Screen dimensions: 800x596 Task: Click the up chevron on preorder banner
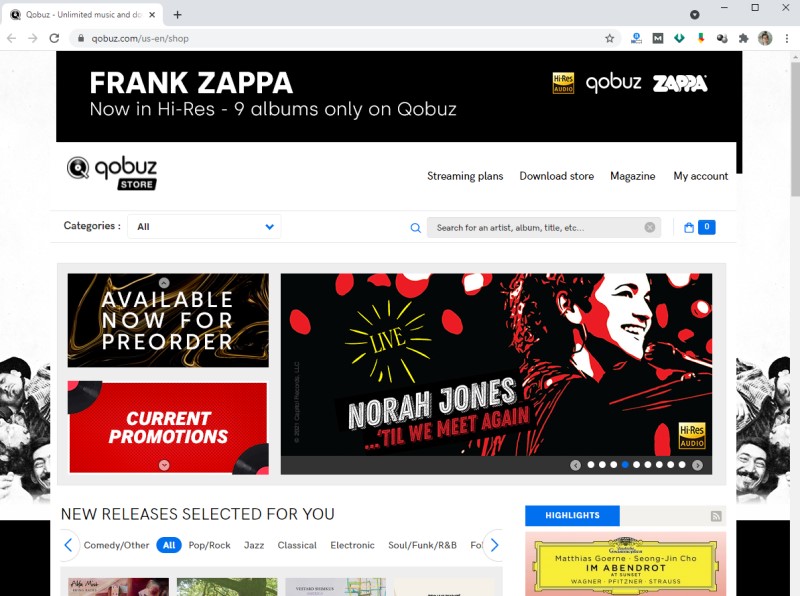(164, 282)
